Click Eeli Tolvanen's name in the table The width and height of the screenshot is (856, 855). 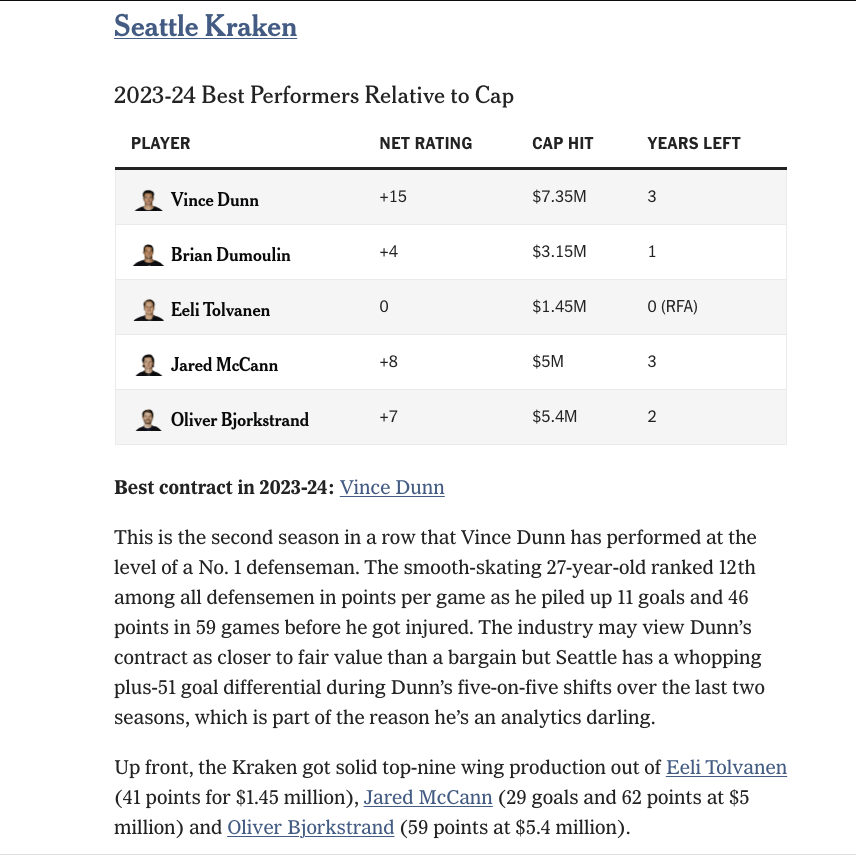[x=220, y=310]
